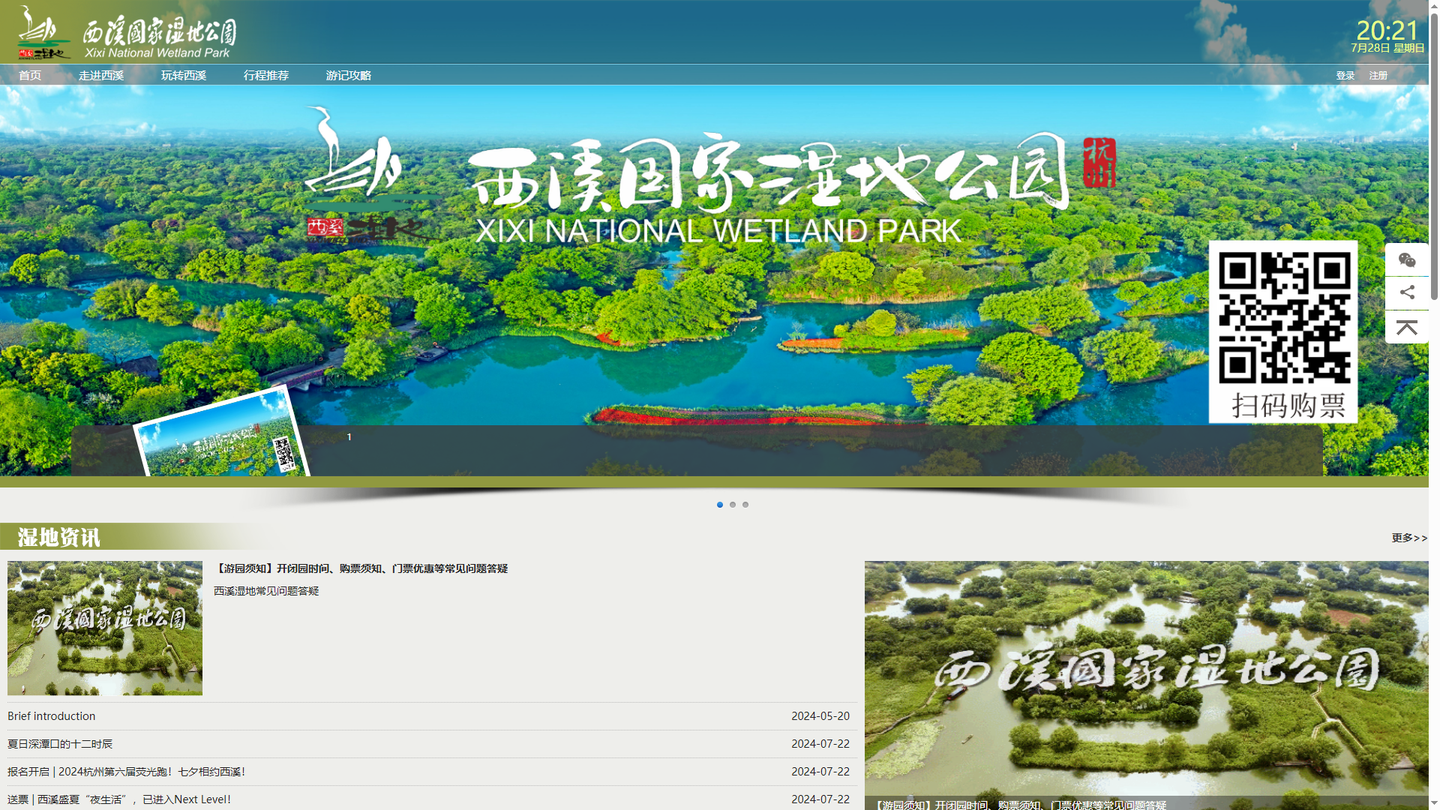Open the 西溪盛夏"夜生活" article
This screenshot has width=1440, height=810.
(x=119, y=800)
